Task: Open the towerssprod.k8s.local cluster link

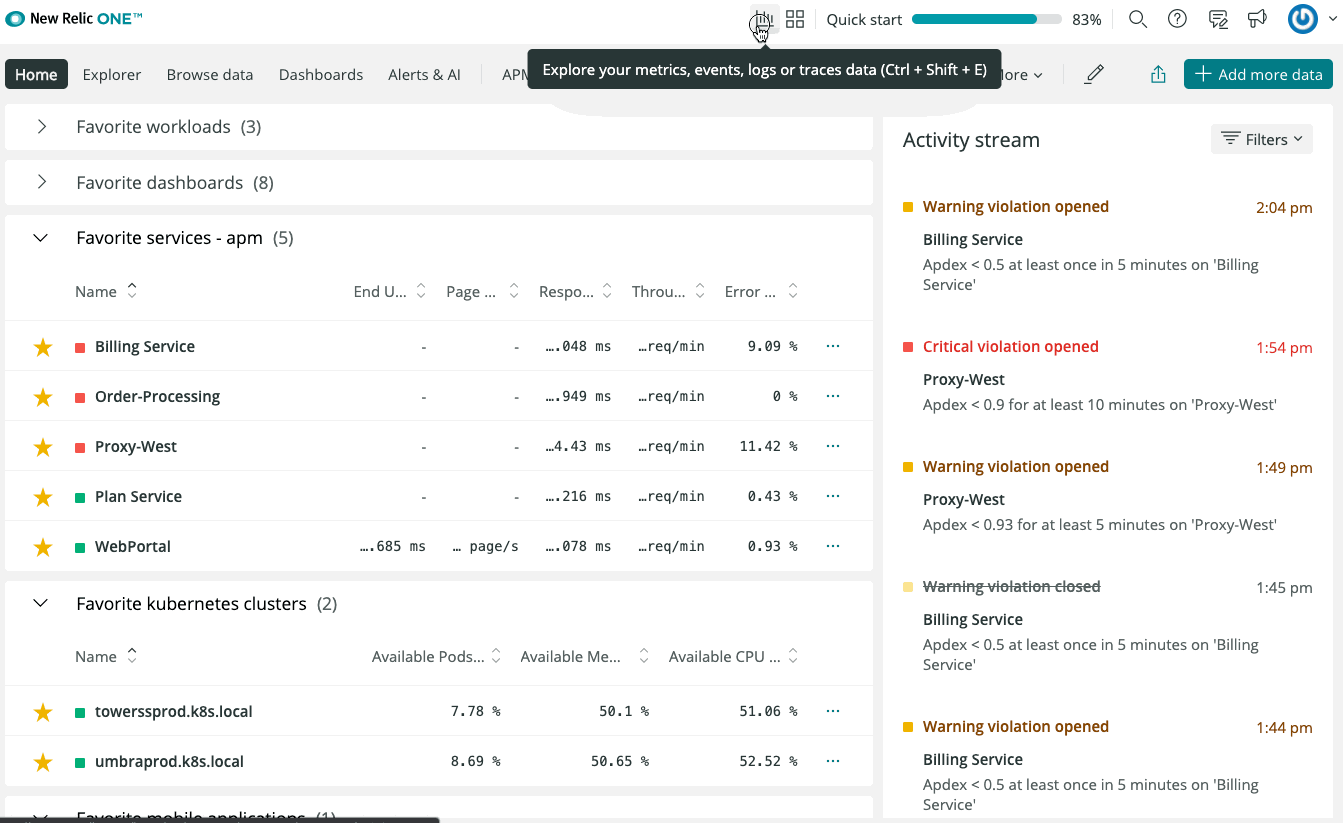Action: pos(174,711)
